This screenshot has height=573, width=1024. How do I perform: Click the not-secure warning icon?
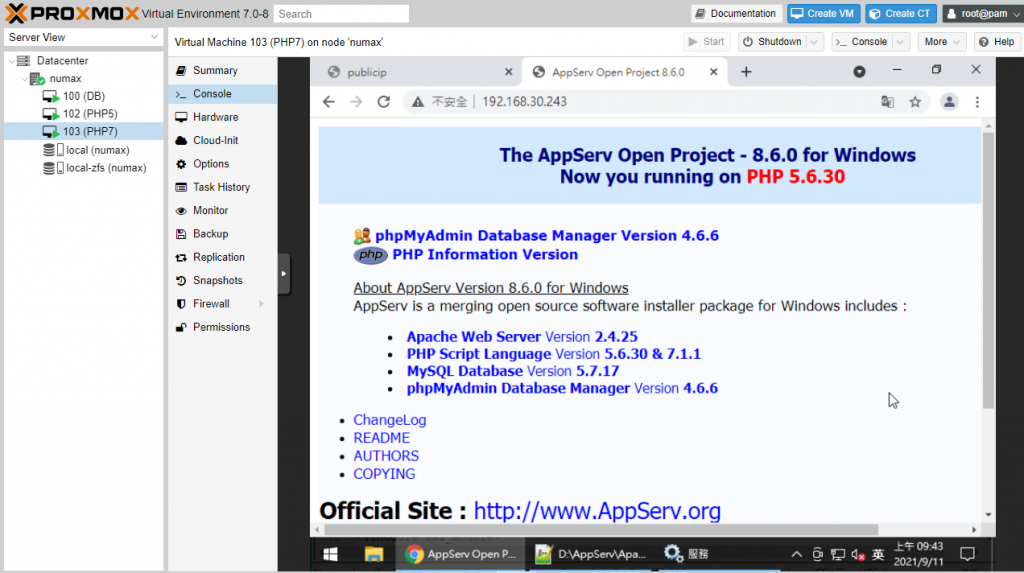417,102
